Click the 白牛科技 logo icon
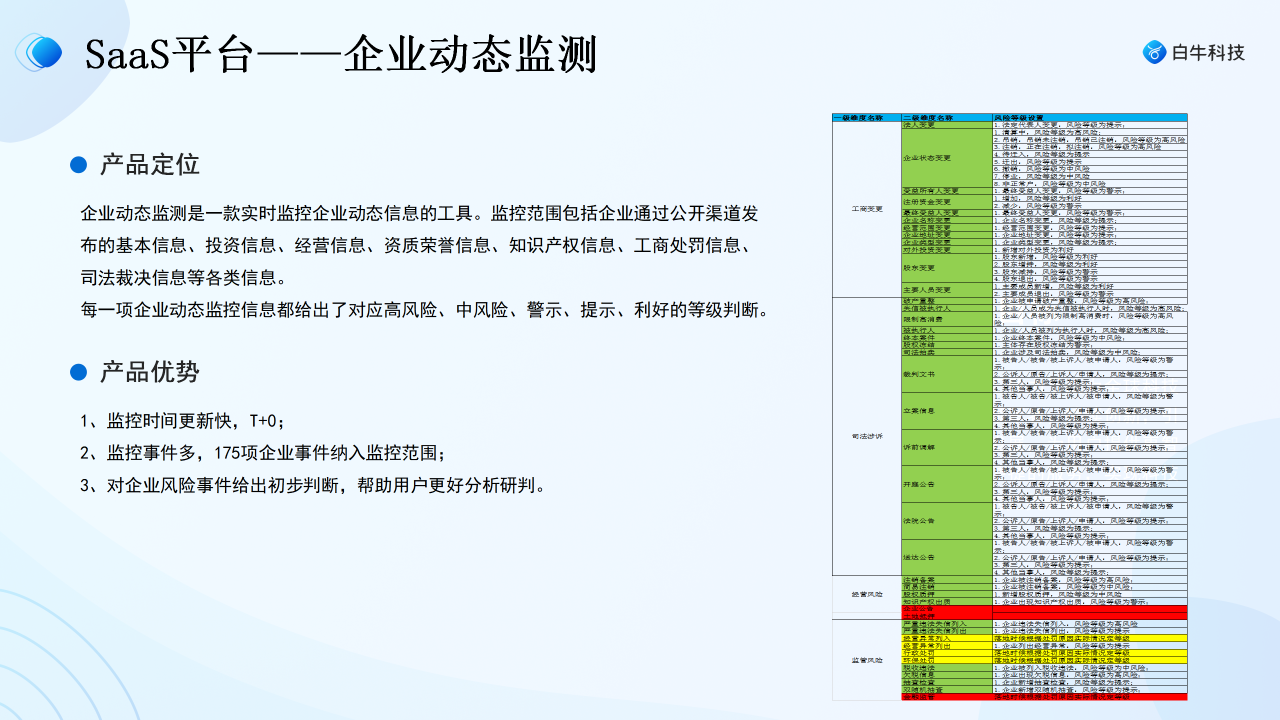The width and height of the screenshot is (1280, 720). 1155,52
